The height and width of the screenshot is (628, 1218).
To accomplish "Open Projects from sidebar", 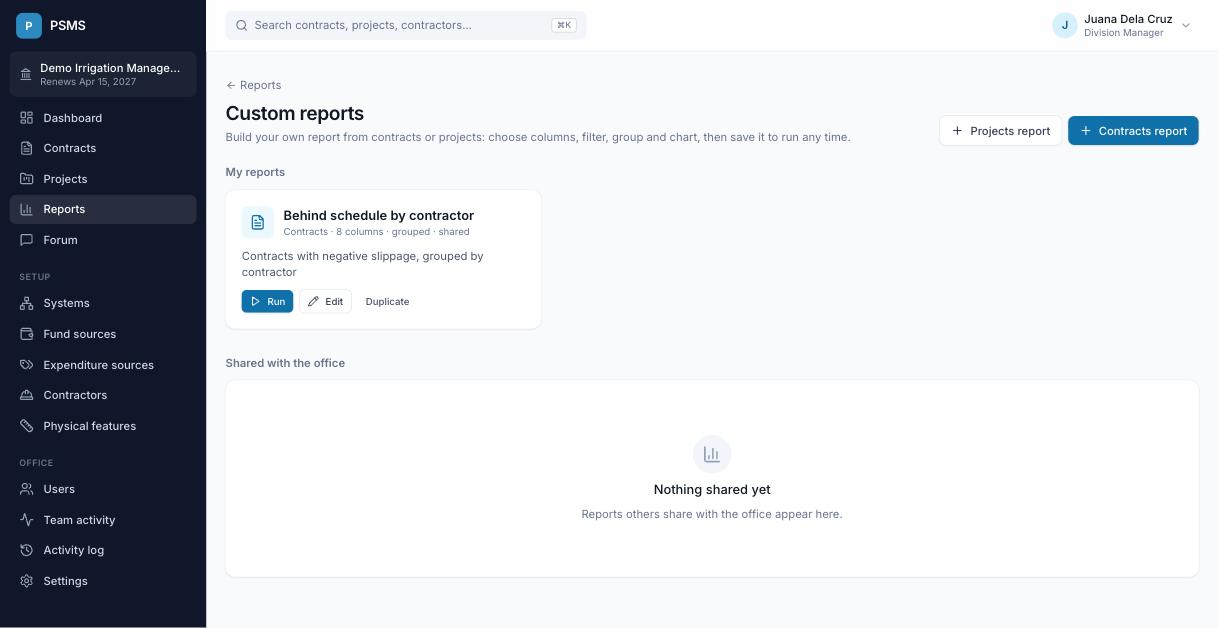I will tap(103, 179).
